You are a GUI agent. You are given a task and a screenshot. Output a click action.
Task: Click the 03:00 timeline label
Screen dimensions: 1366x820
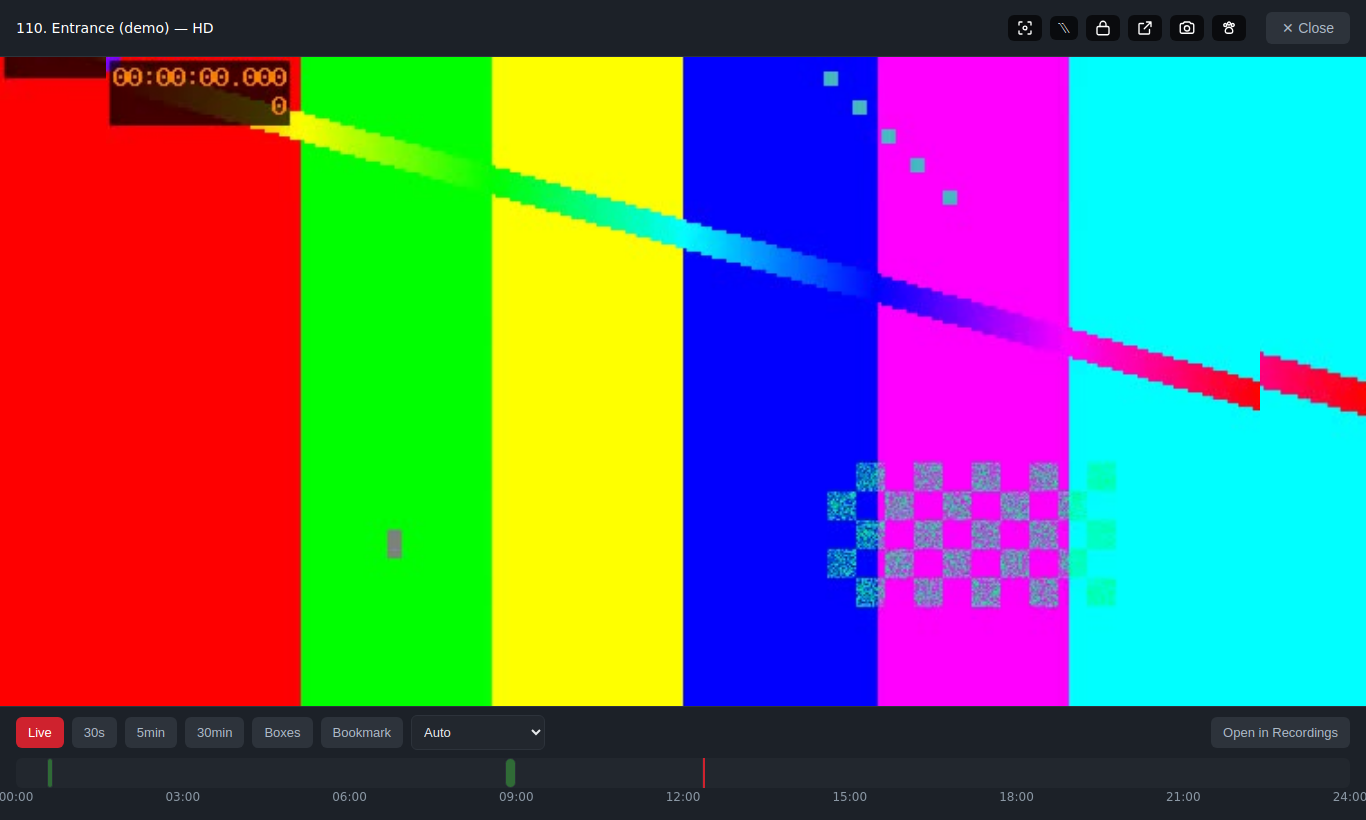pos(183,797)
